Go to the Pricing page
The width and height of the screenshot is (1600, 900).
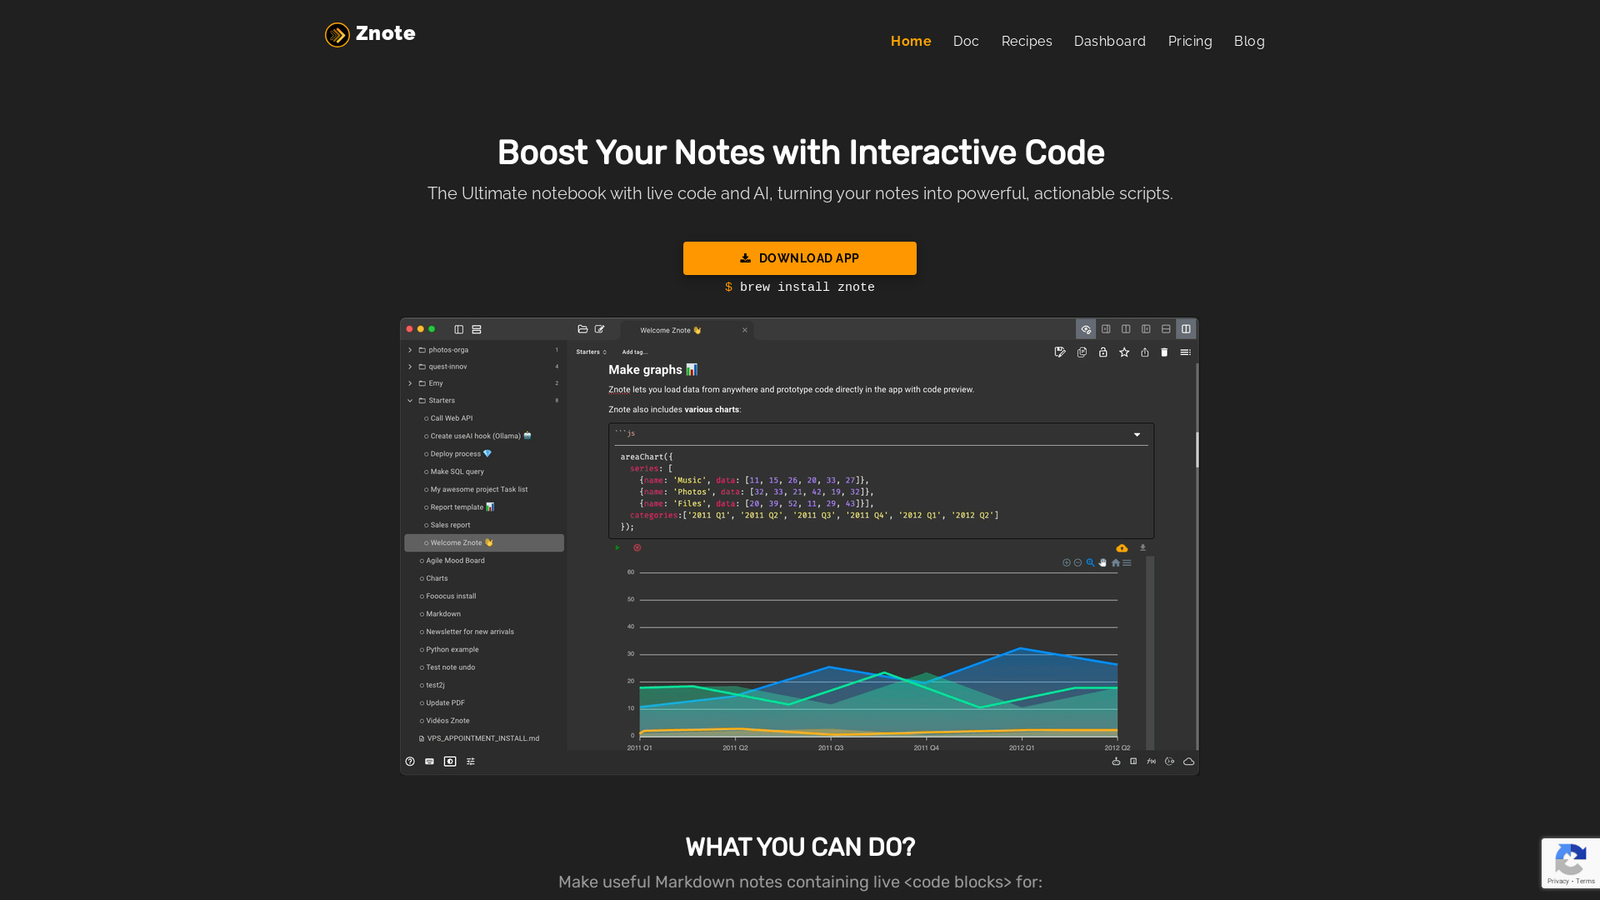1190,41
